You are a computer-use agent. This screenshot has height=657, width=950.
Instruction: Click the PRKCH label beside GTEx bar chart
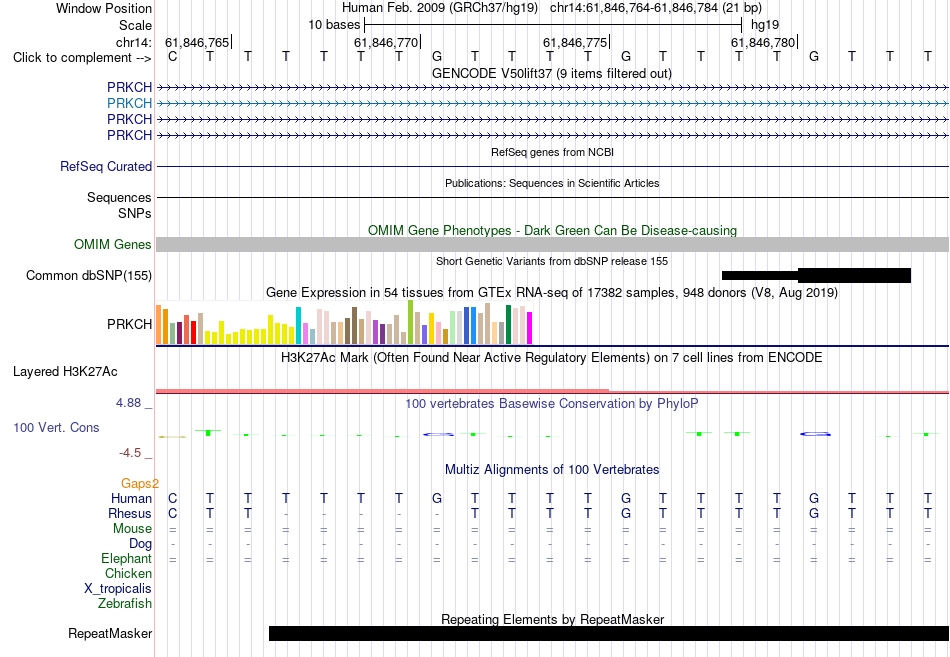[129, 324]
